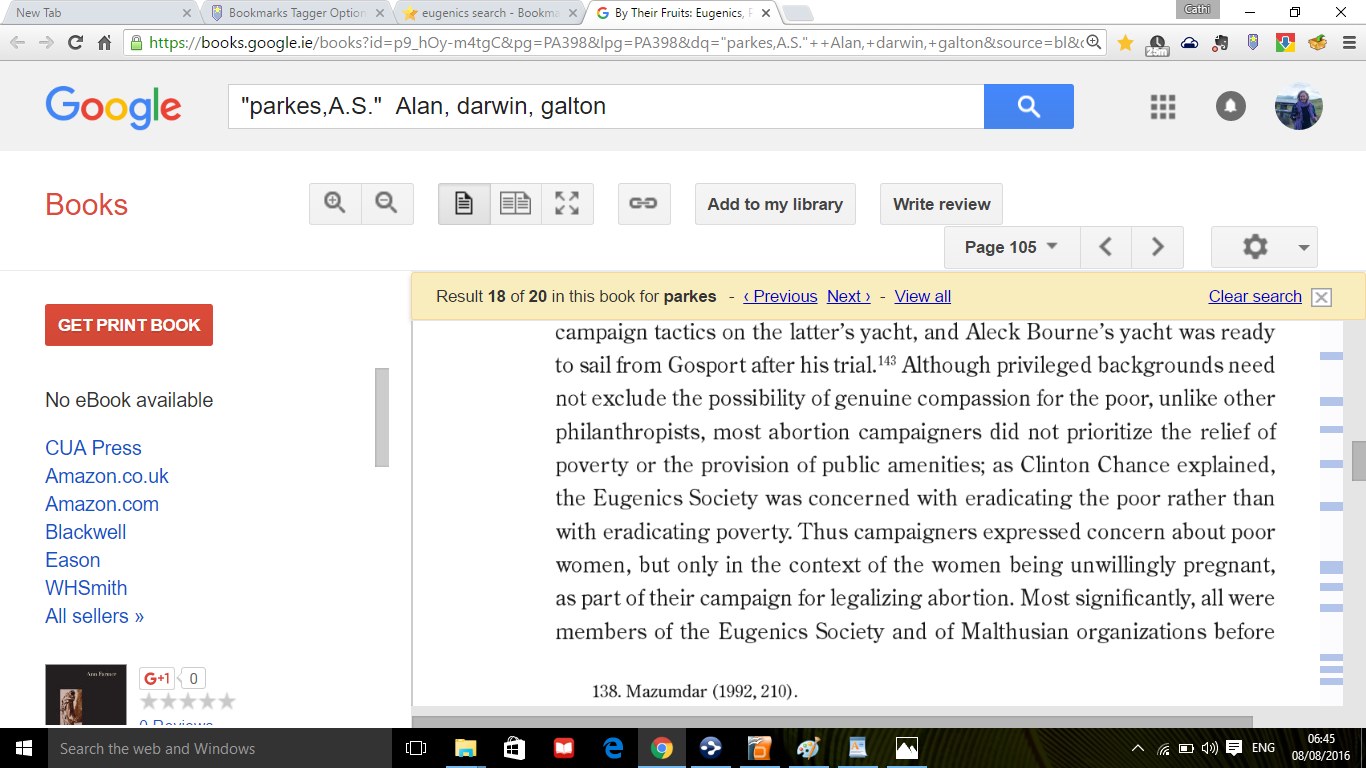This screenshot has height=768, width=1366.
Task: Zoom in on the book page
Action: pyautogui.click(x=335, y=204)
